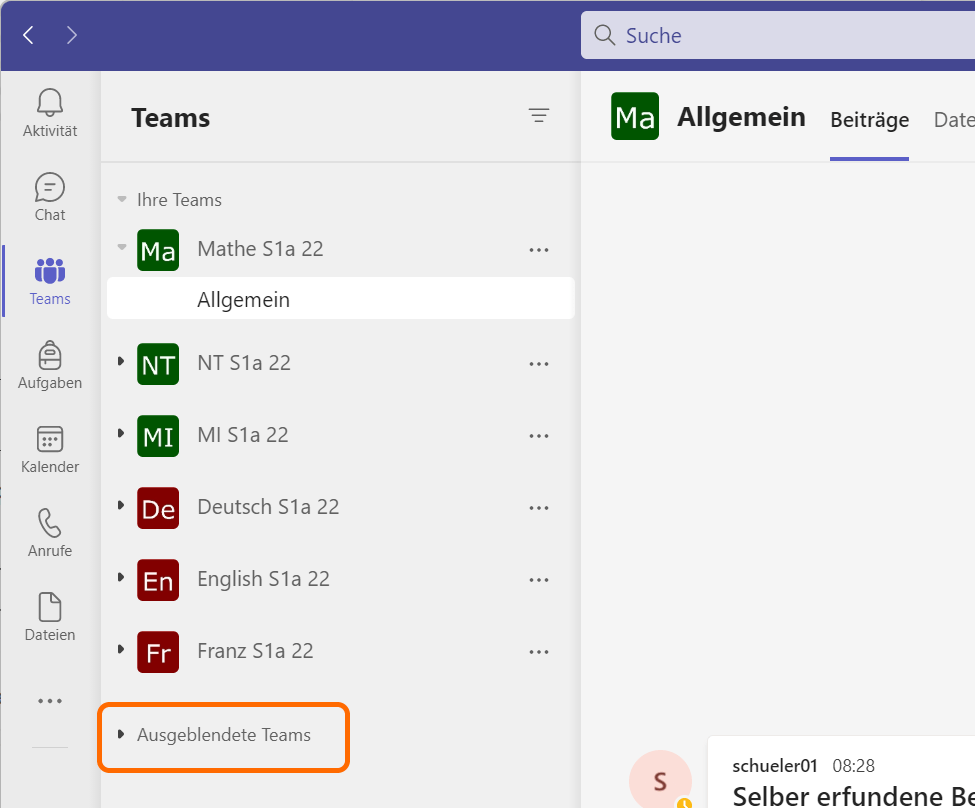The image size is (975, 808).
Task: Switch to the Beiträge tab
Action: point(869,120)
